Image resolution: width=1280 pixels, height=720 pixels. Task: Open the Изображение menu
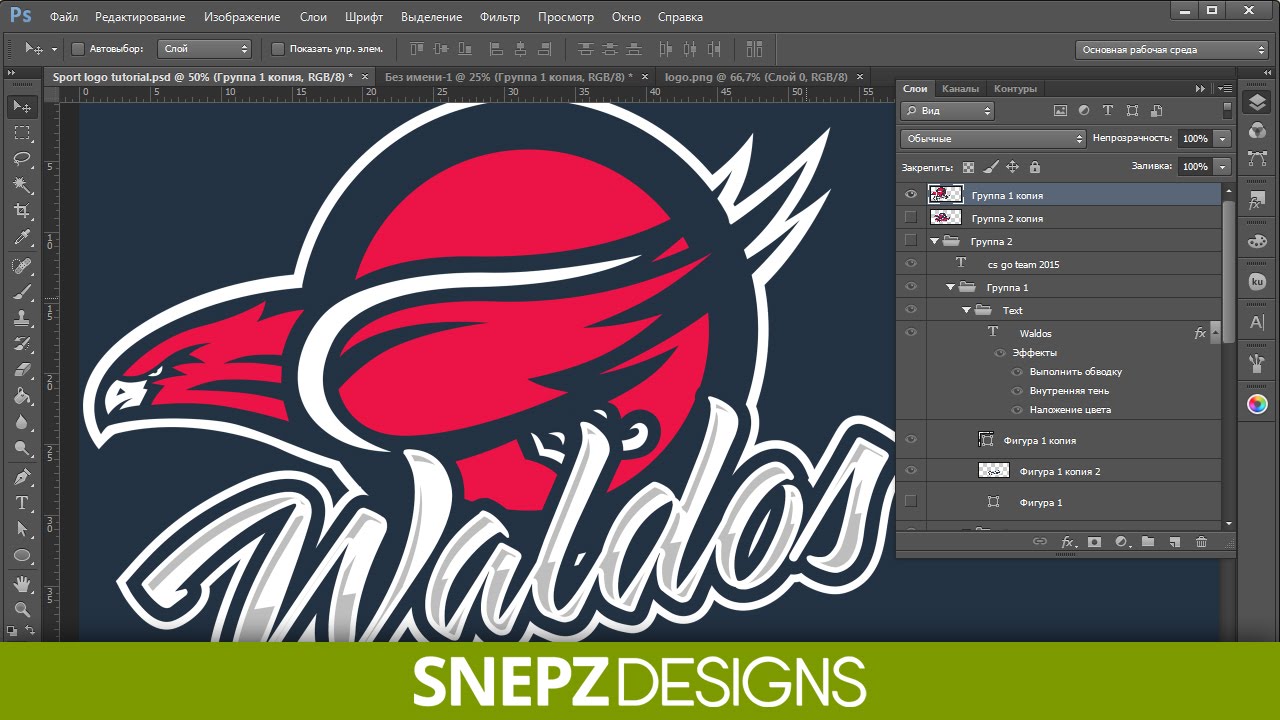(x=242, y=17)
